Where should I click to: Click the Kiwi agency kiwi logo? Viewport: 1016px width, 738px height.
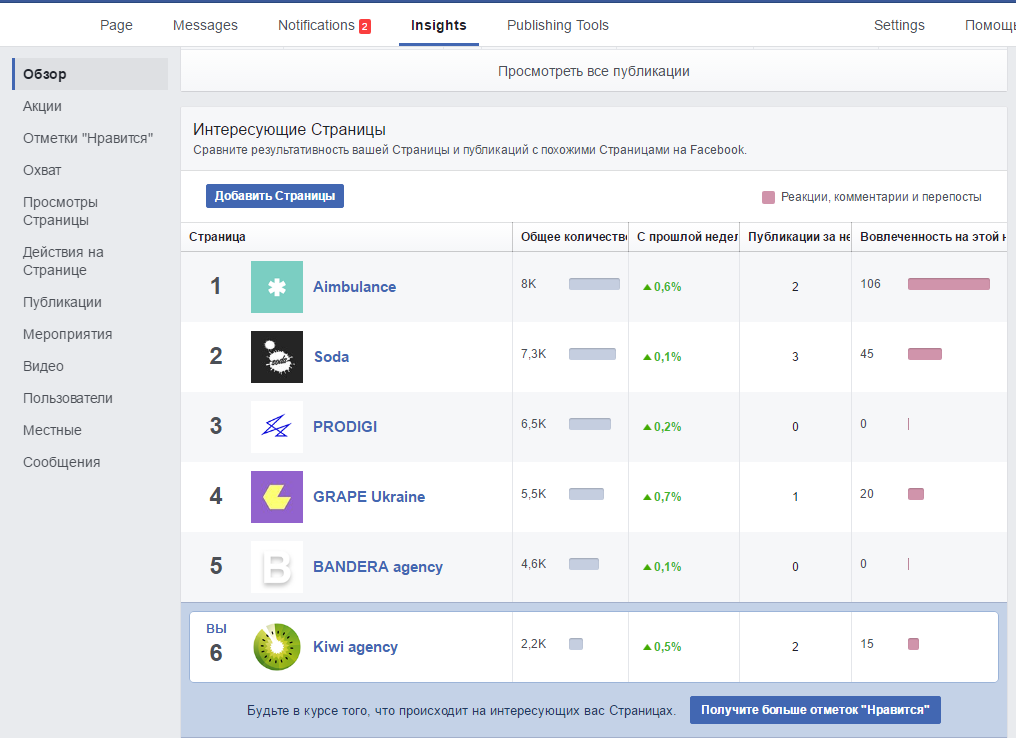tap(277, 647)
